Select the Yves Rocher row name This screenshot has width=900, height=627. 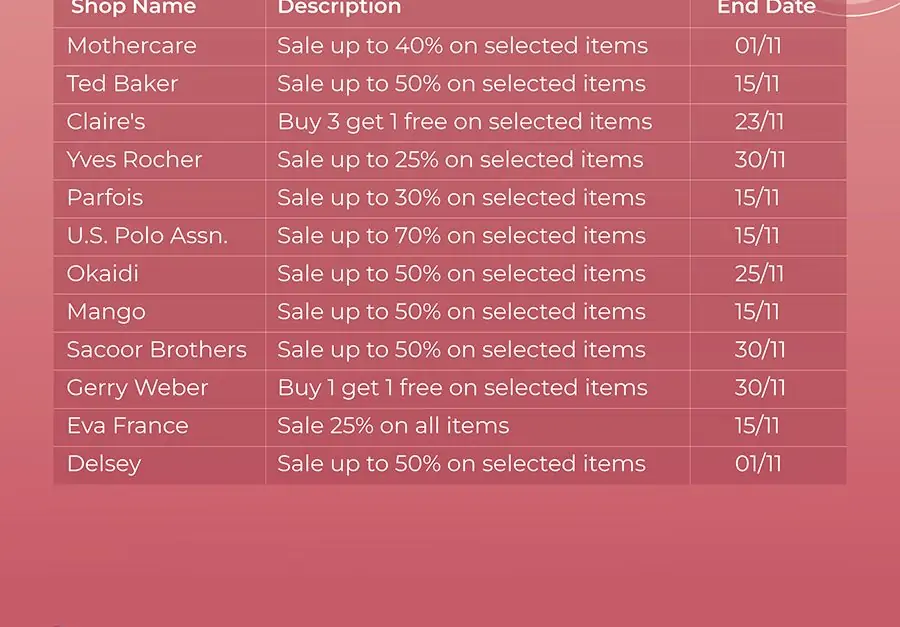tap(134, 160)
